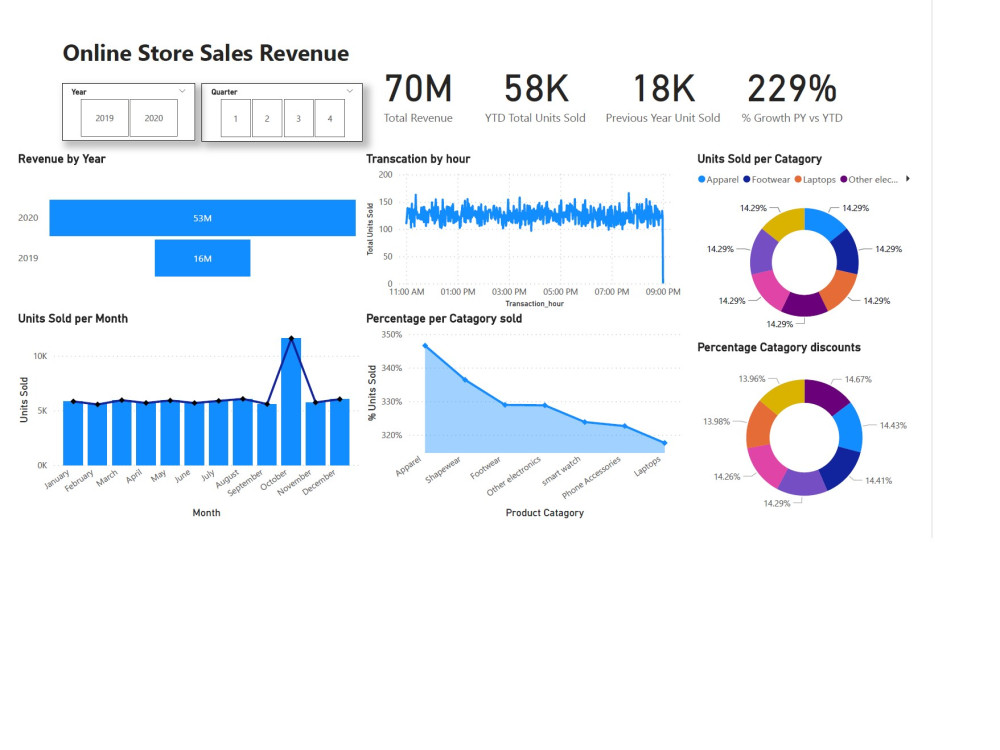Select Quarter 3 in the Quarter slicer
1000x750 pixels.
[298, 117]
